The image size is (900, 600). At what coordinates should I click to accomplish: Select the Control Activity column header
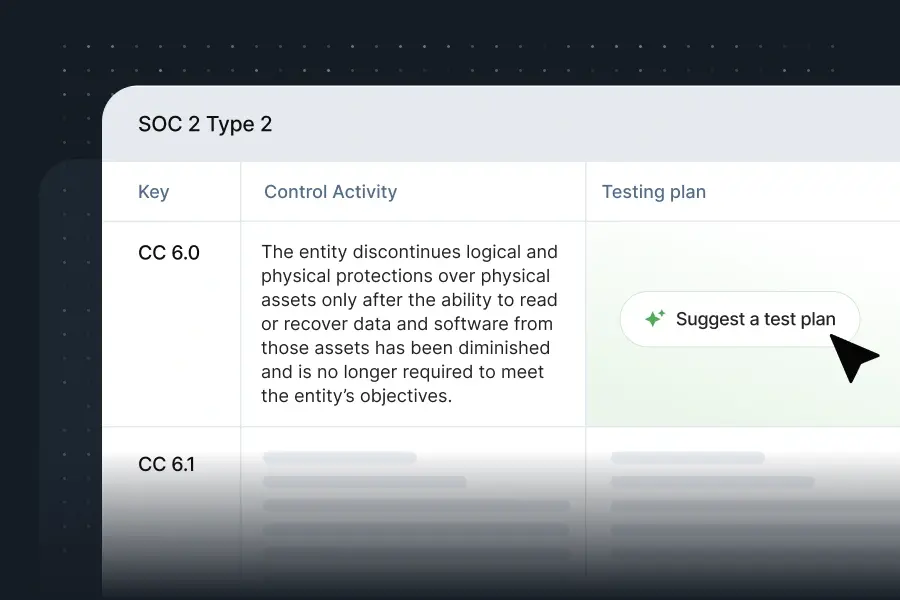coord(331,192)
